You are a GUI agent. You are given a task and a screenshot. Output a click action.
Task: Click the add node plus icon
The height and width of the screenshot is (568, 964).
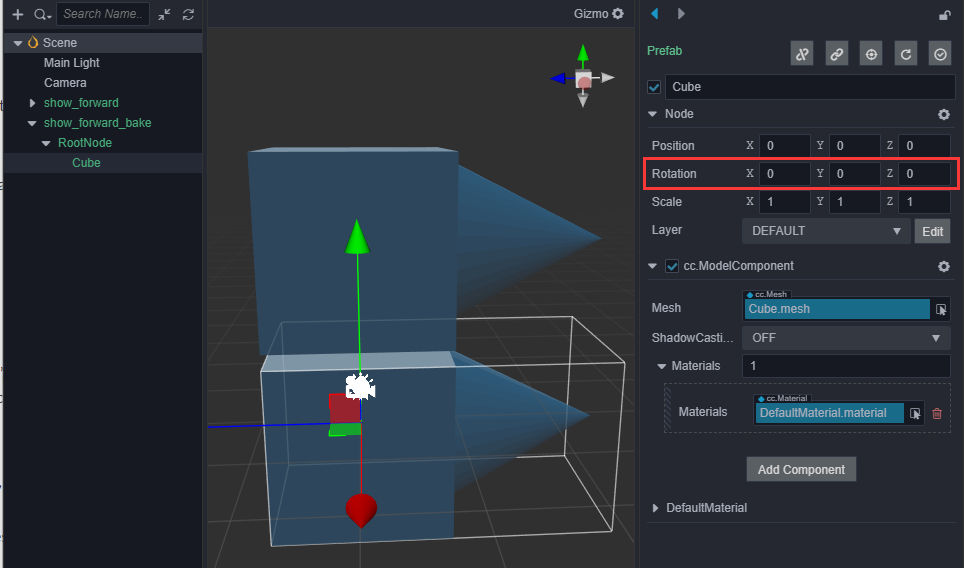point(17,14)
